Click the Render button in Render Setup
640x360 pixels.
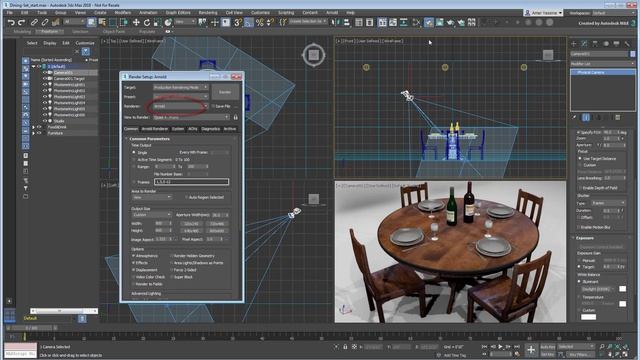225,92
